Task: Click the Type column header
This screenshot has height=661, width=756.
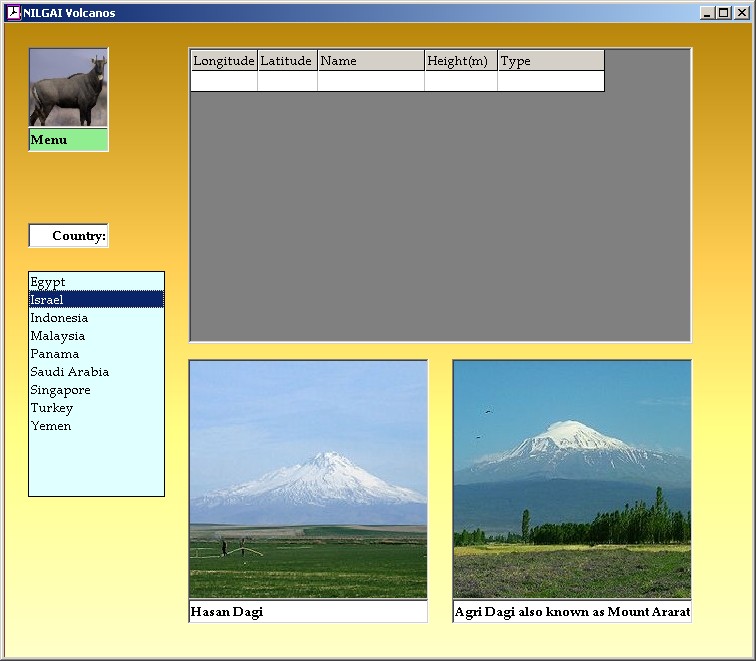Action: click(x=551, y=61)
